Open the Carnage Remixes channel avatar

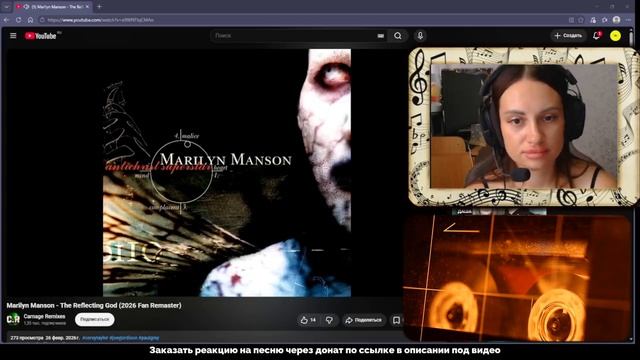point(13,319)
